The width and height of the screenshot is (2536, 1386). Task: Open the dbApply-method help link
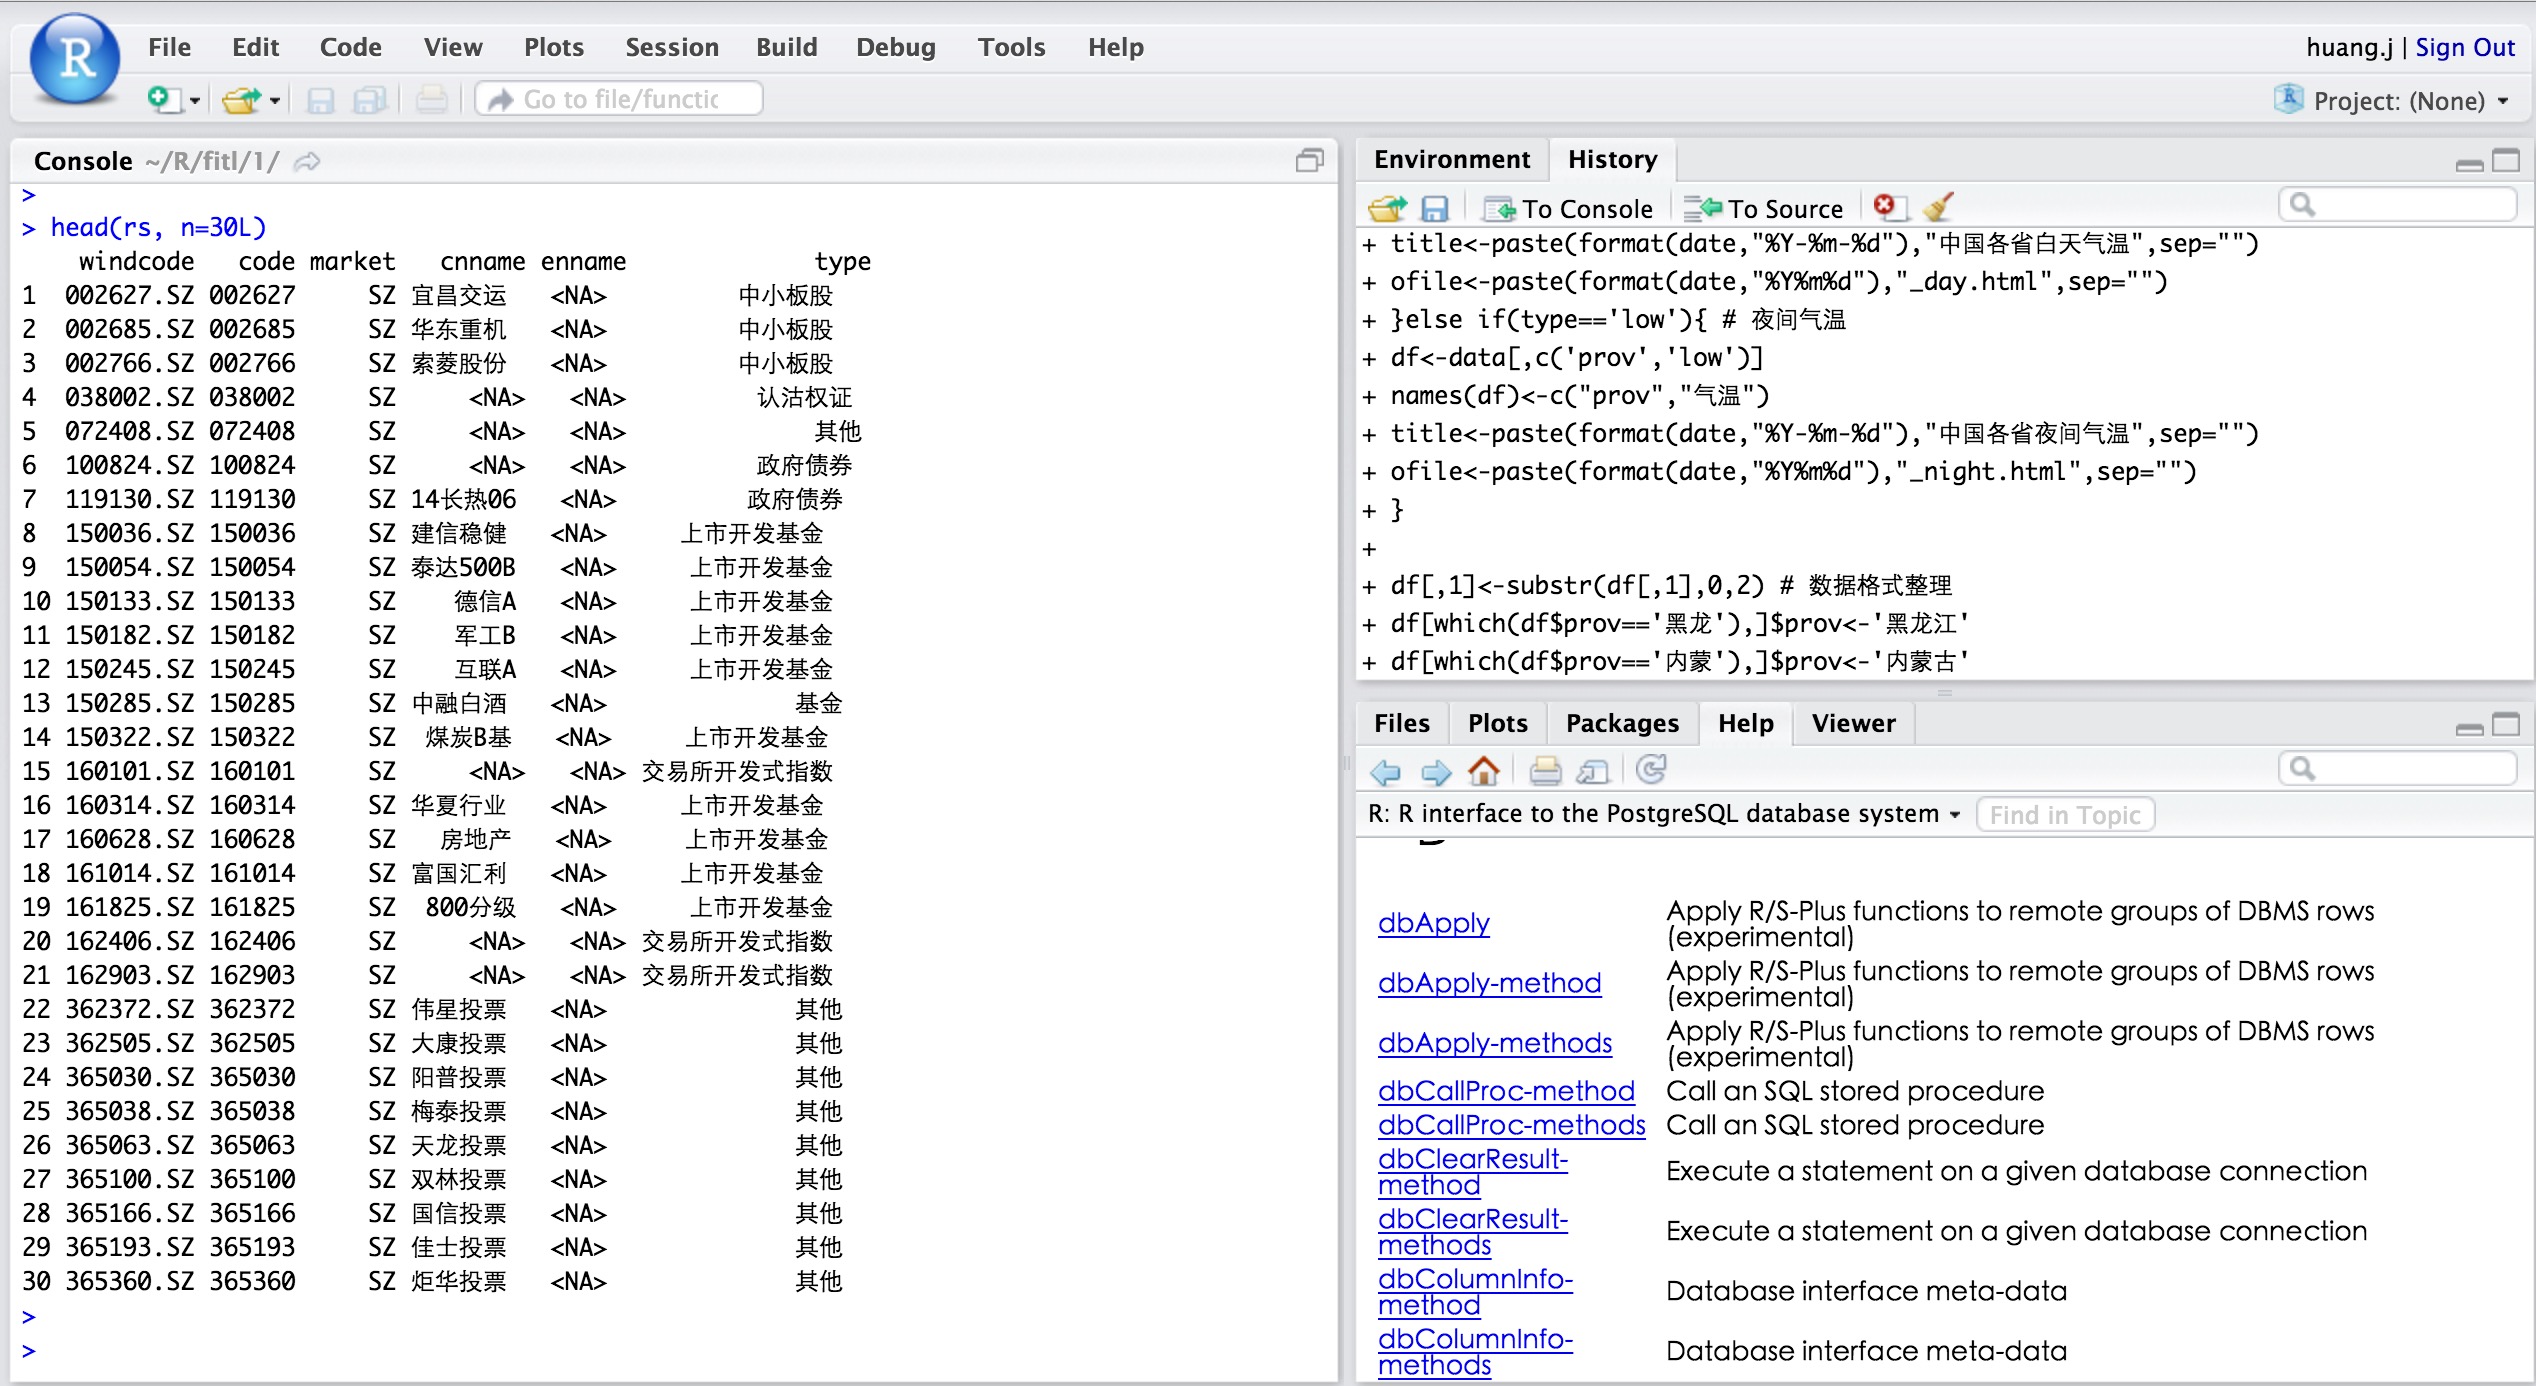click(x=1489, y=983)
